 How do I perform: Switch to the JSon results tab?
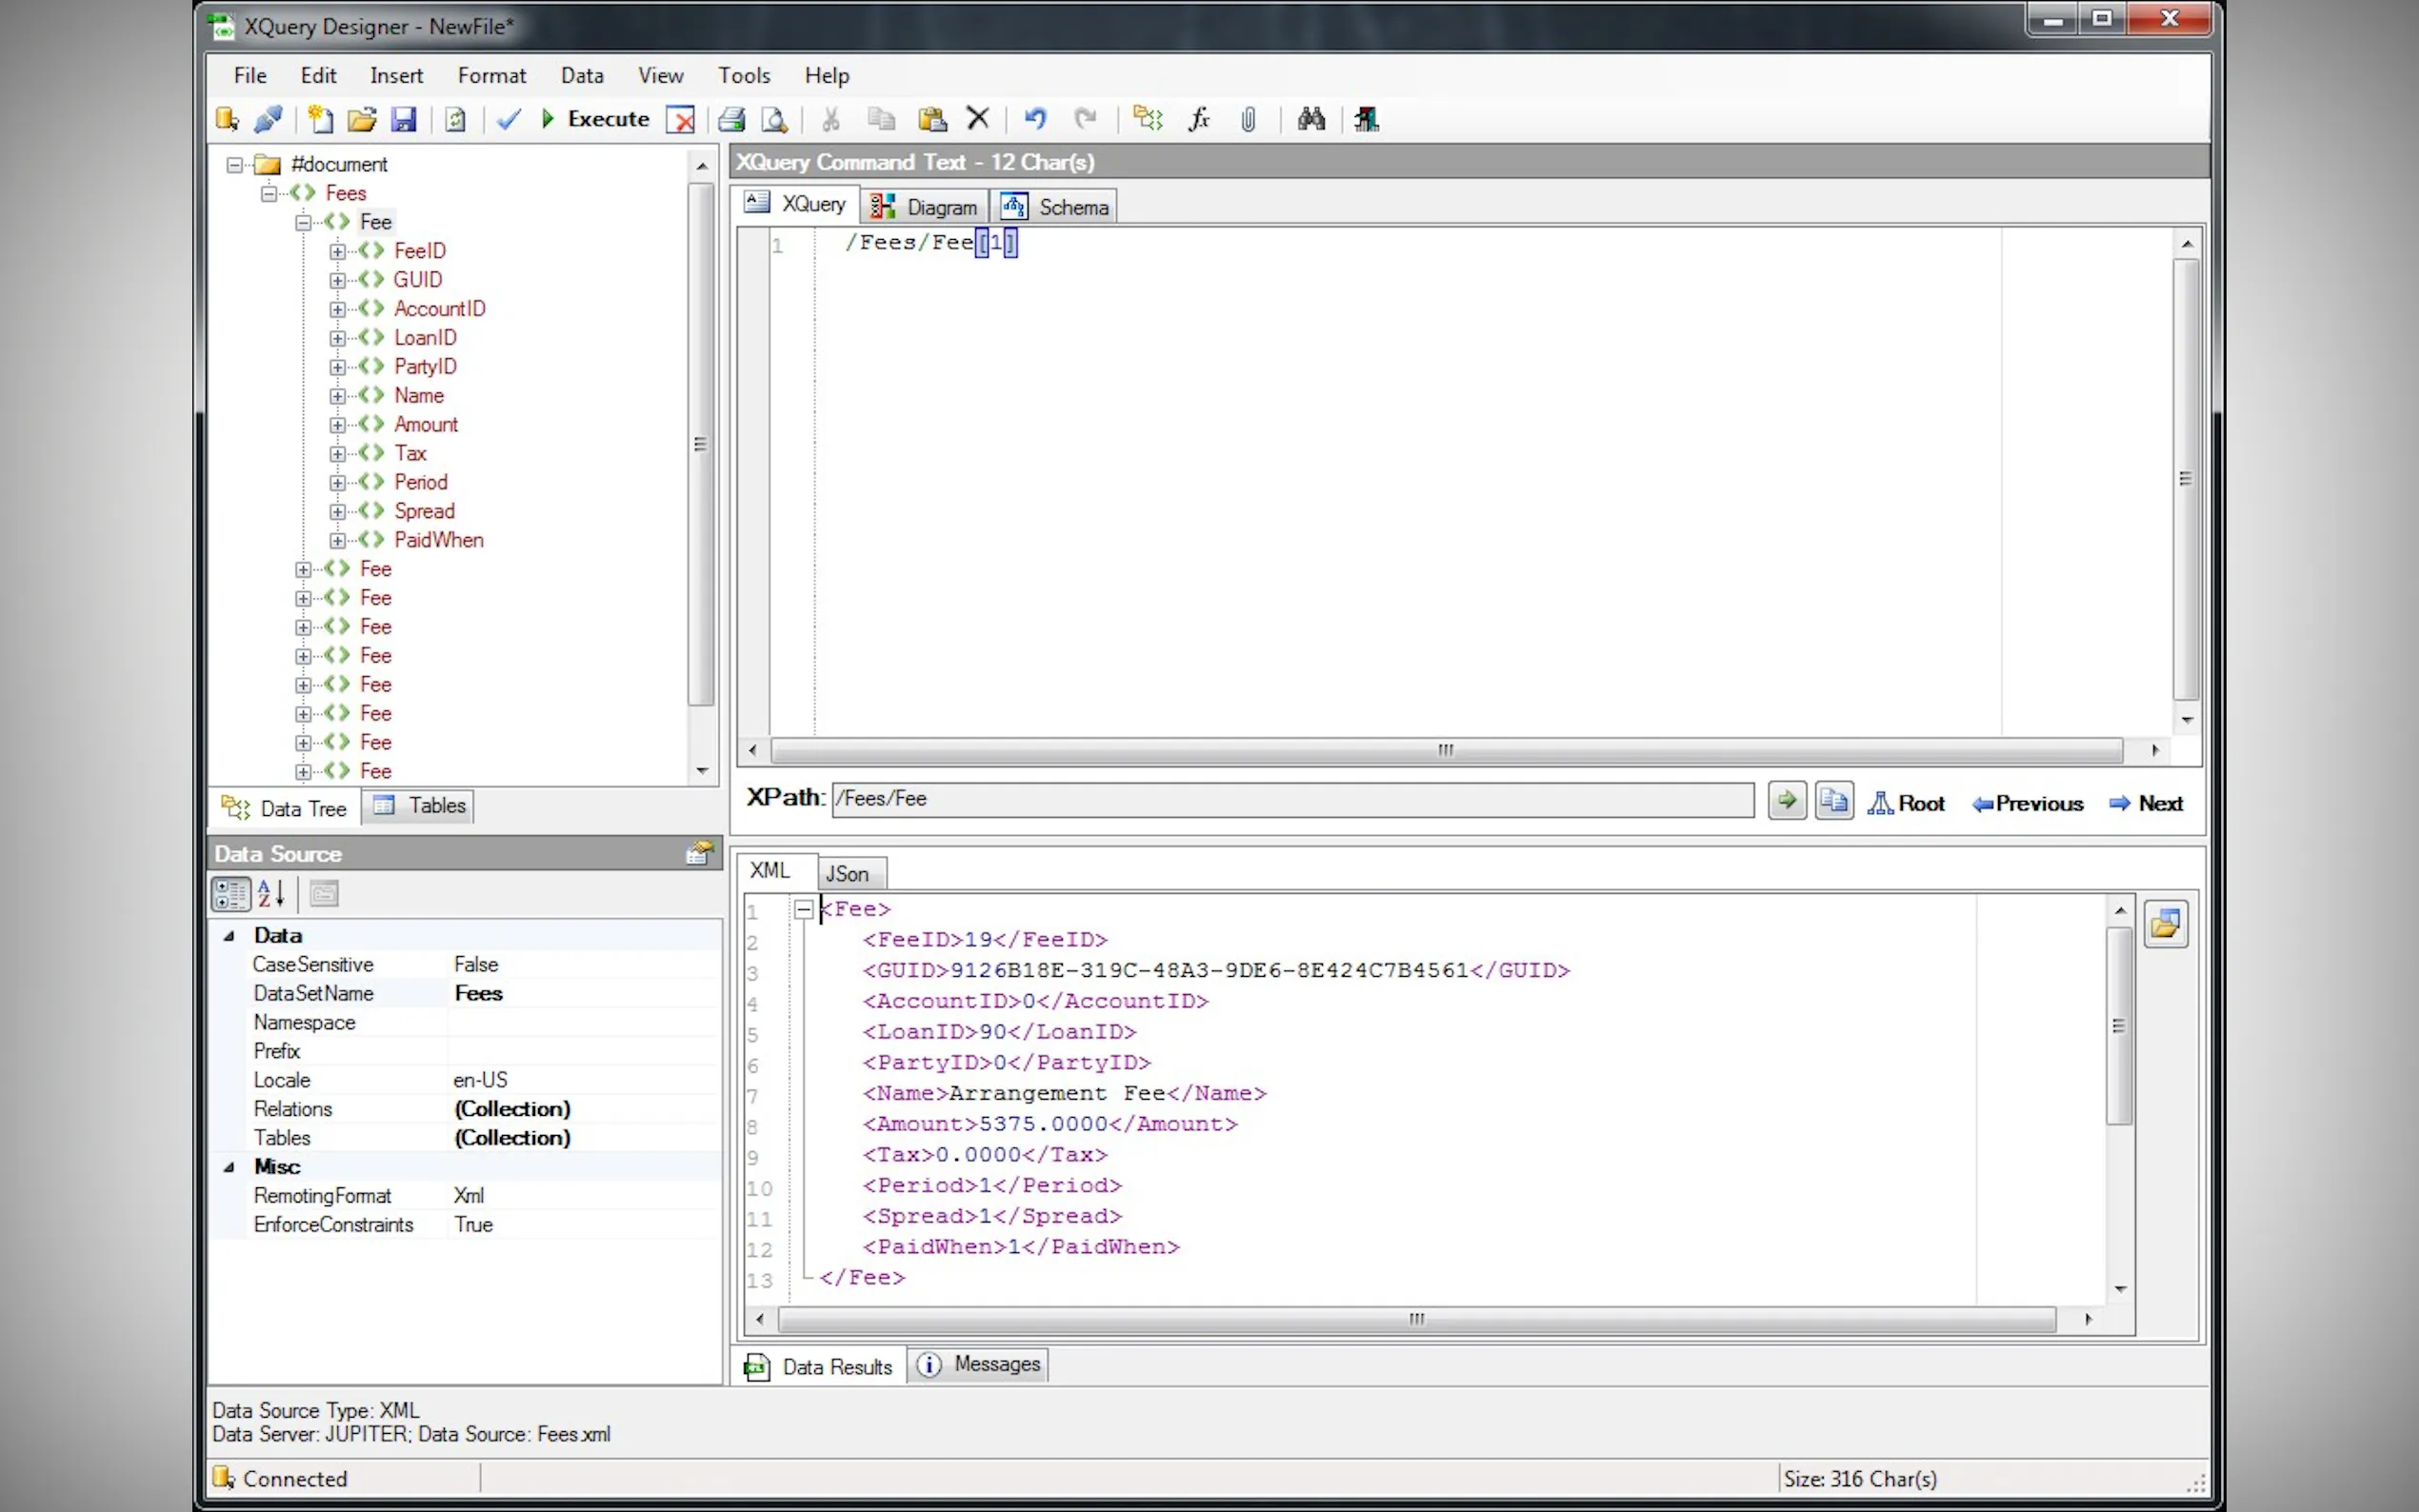tap(847, 873)
